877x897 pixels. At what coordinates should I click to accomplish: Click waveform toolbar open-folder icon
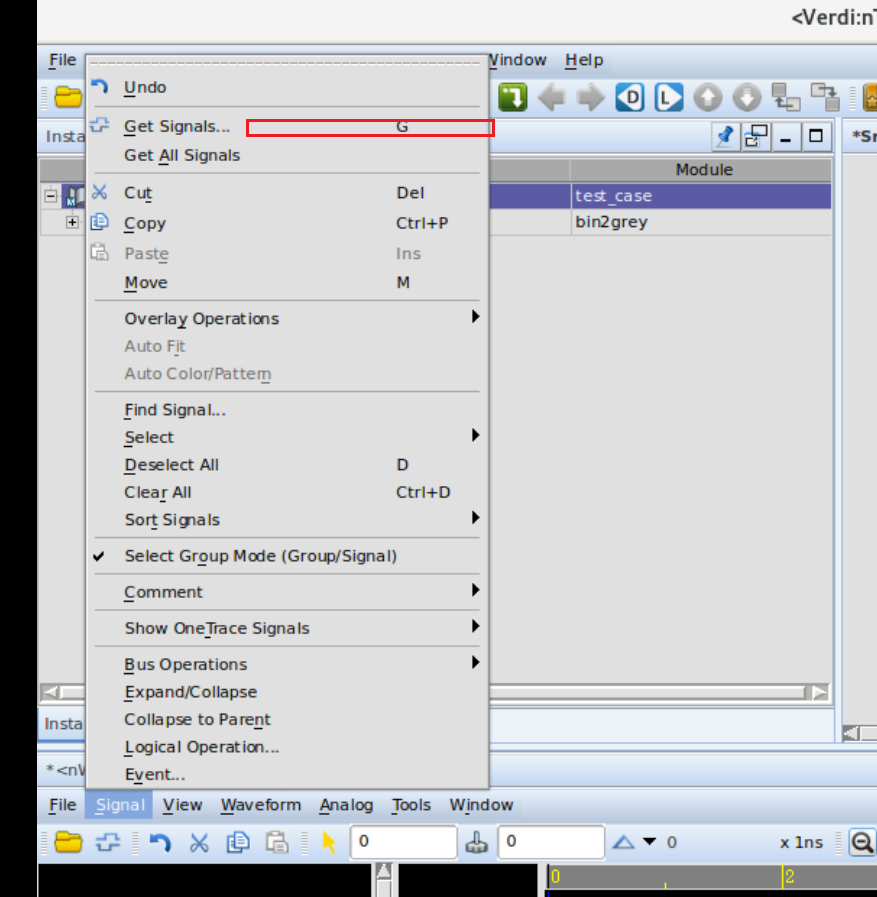click(x=68, y=842)
